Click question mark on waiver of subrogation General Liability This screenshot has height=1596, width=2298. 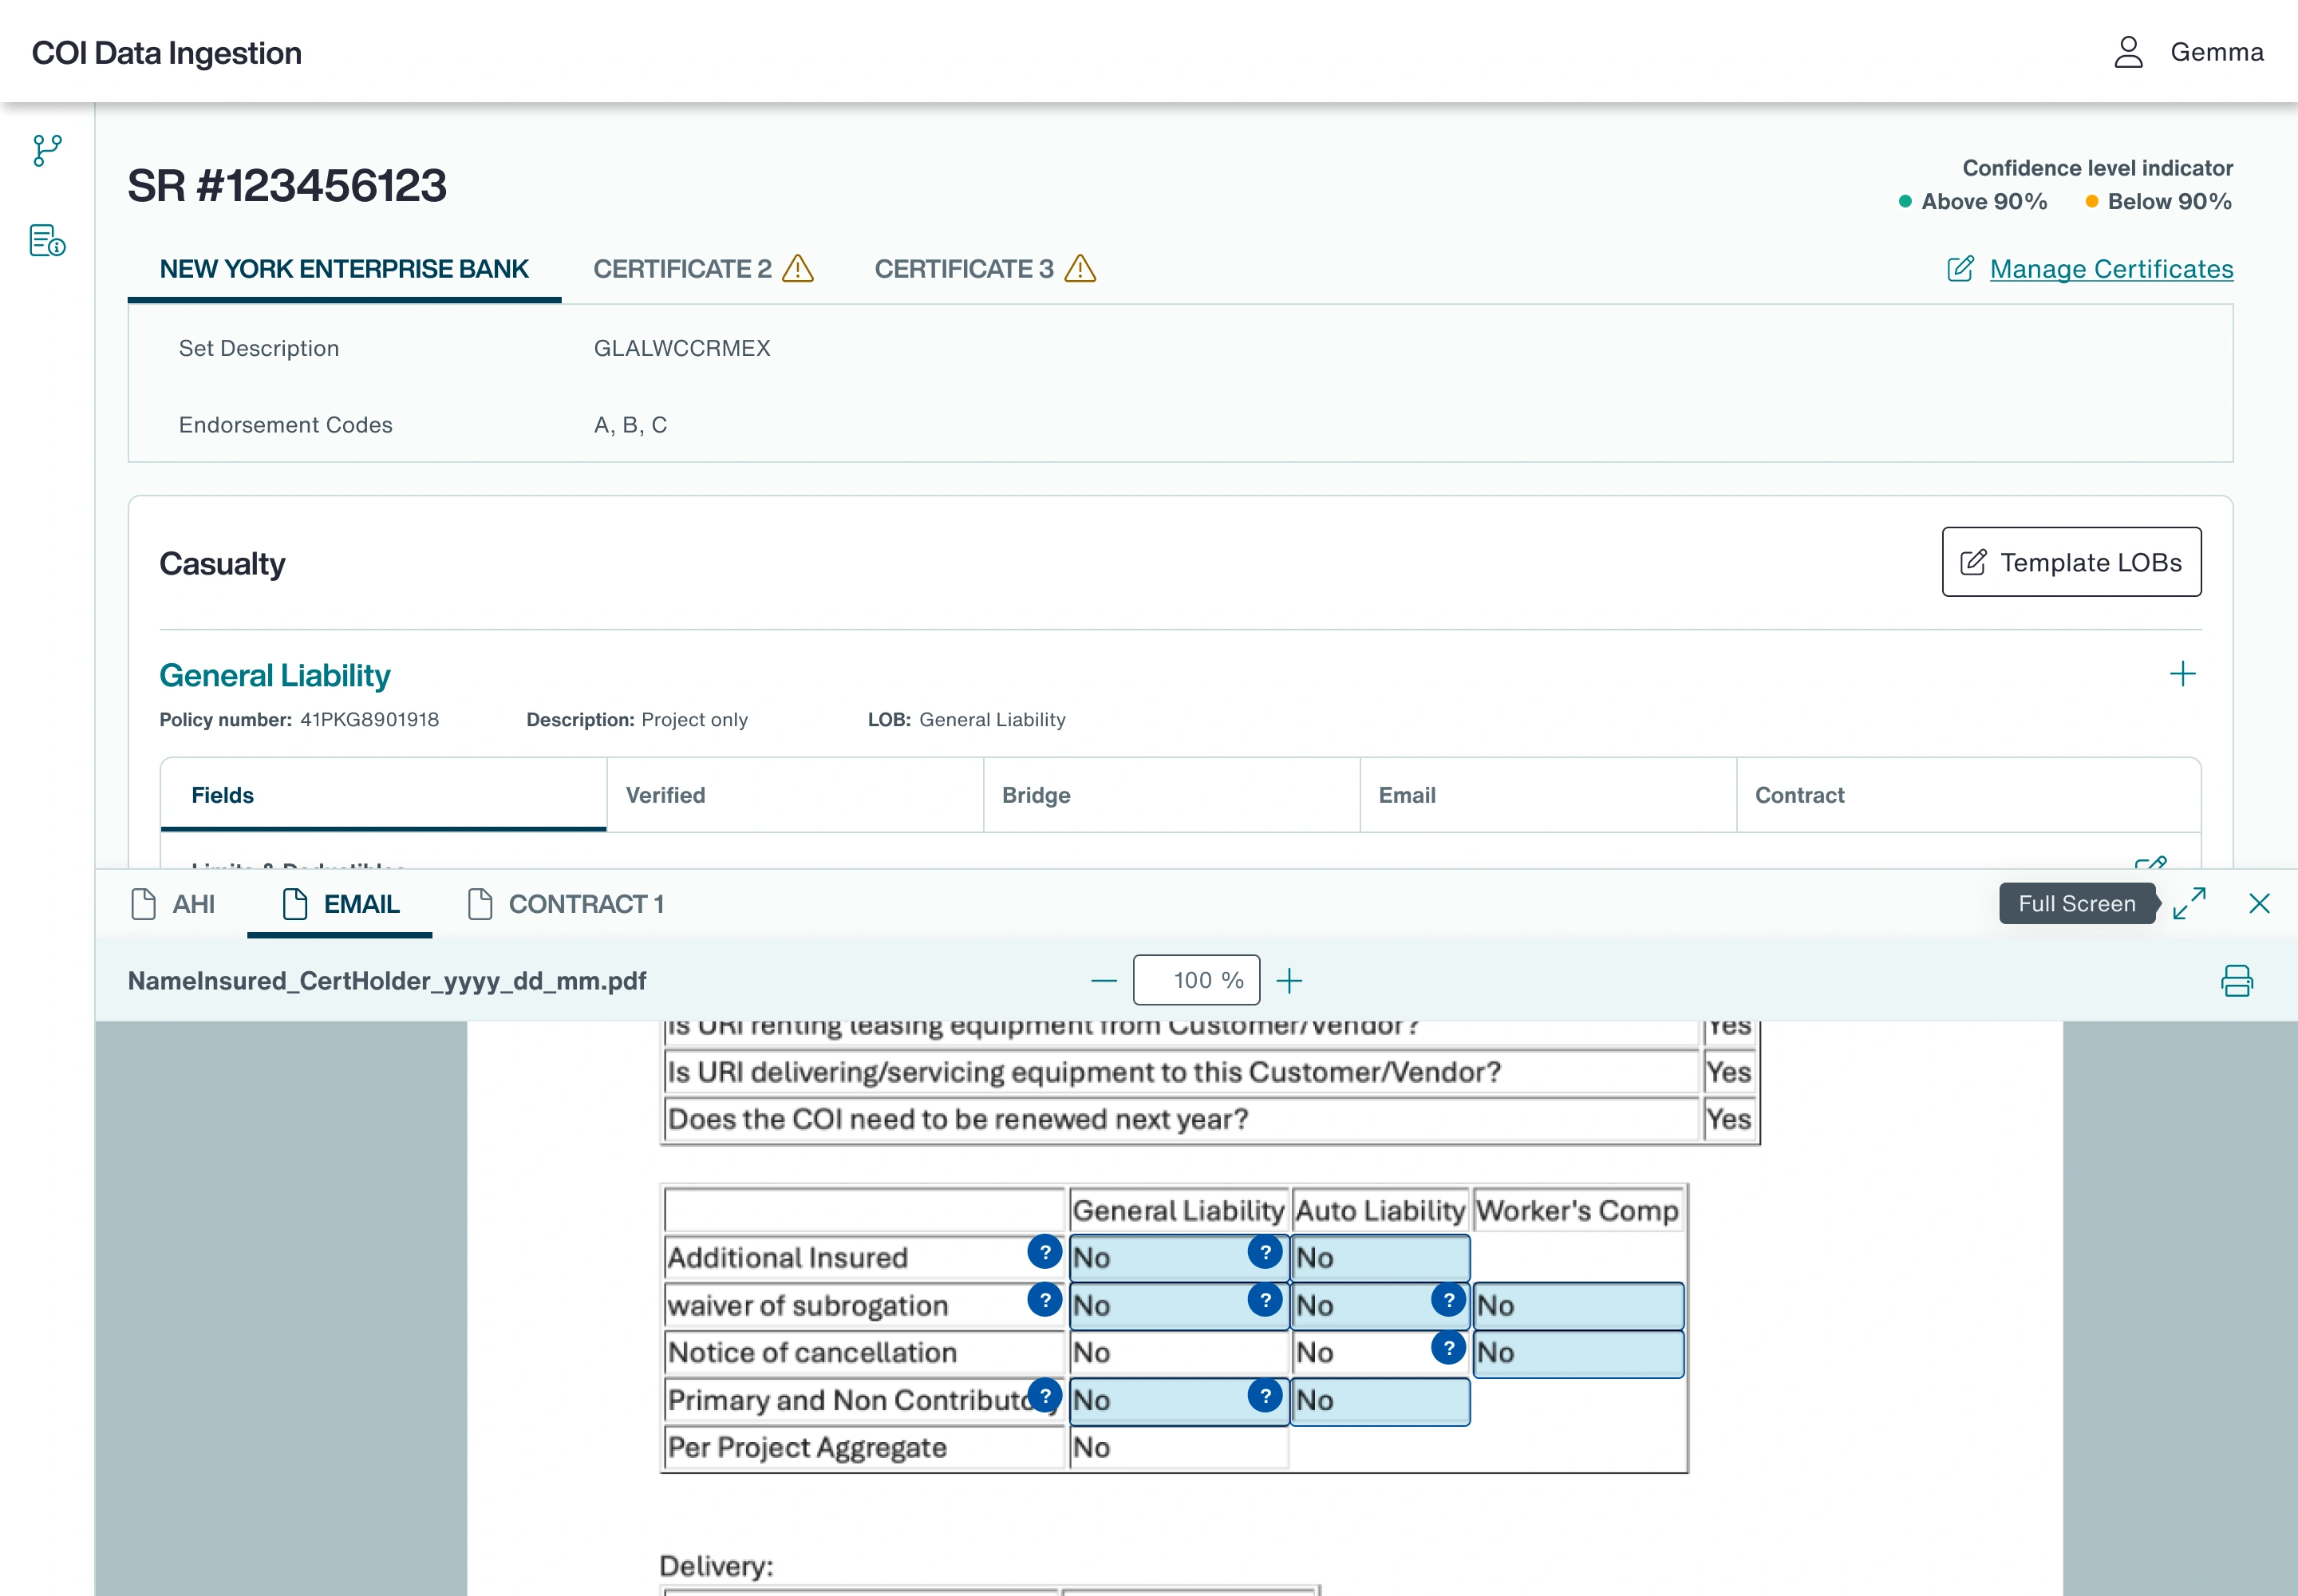tap(1265, 1300)
